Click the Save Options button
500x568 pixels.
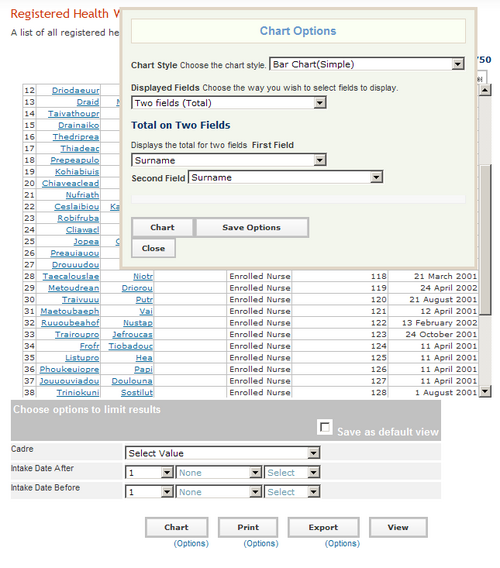252,227
